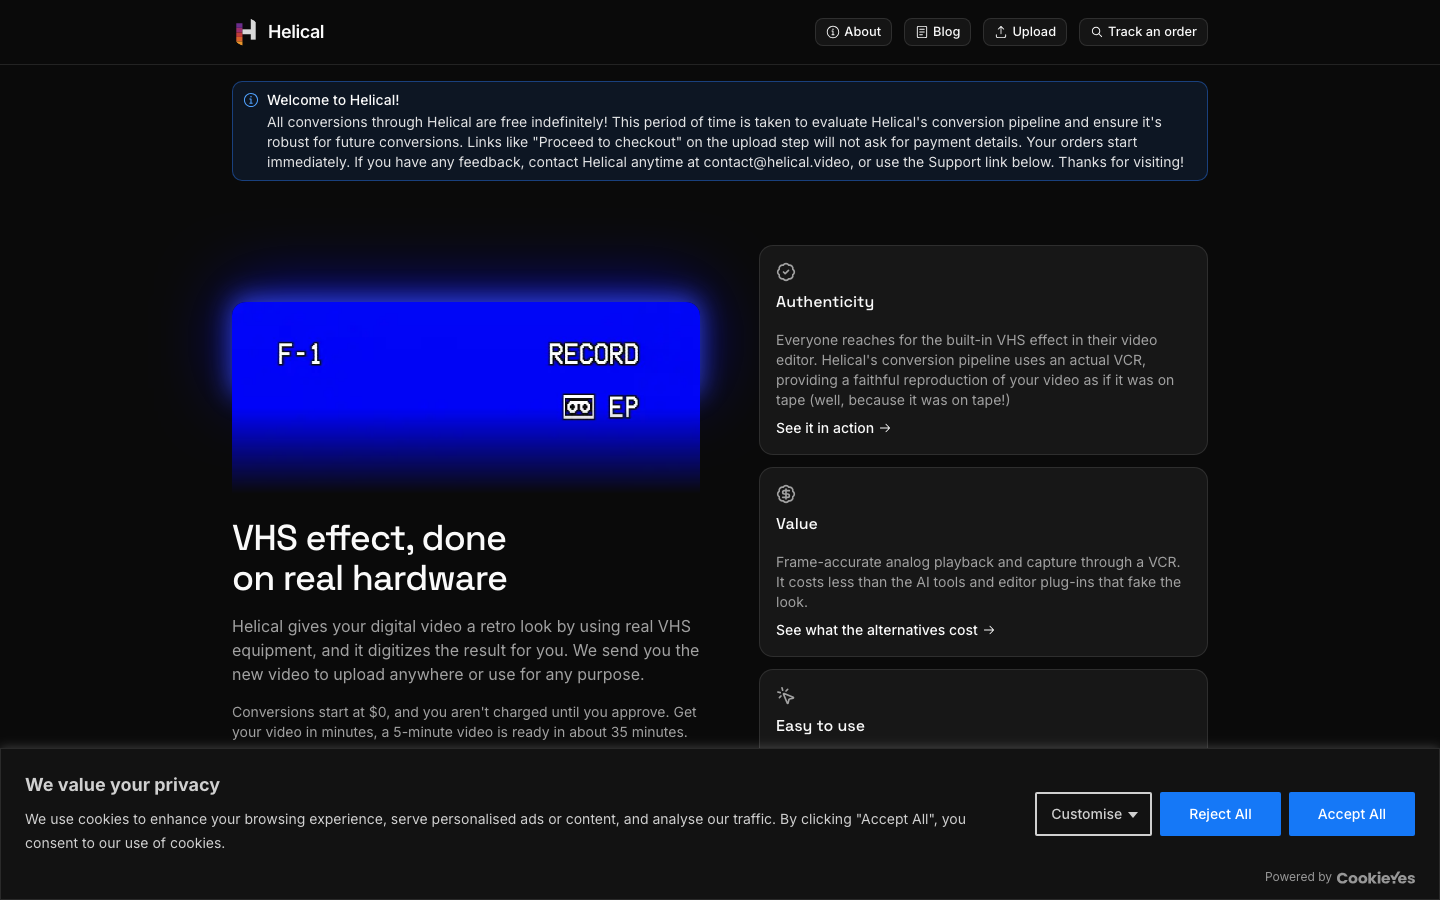Select Track an order in navigation

(1143, 32)
